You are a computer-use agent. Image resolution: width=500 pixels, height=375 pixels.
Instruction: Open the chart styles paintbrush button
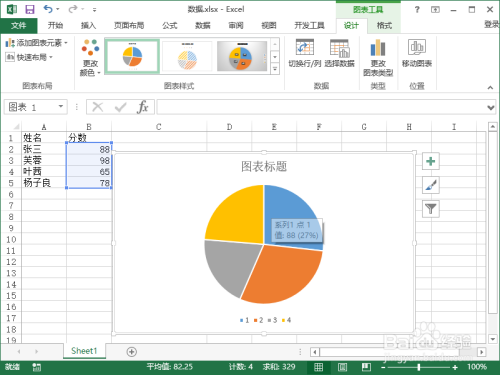[431, 185]
